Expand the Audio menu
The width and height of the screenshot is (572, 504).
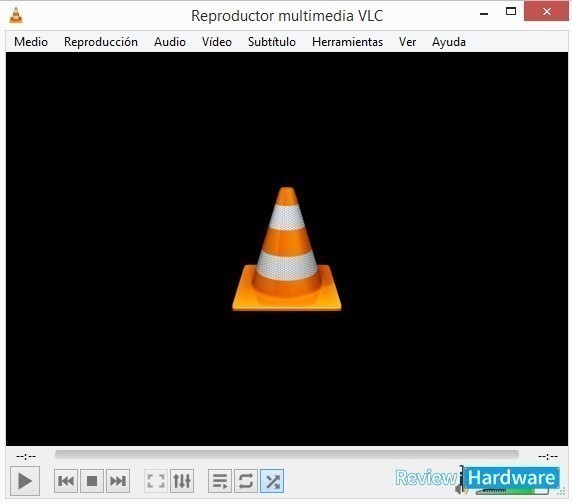point(170,42)
